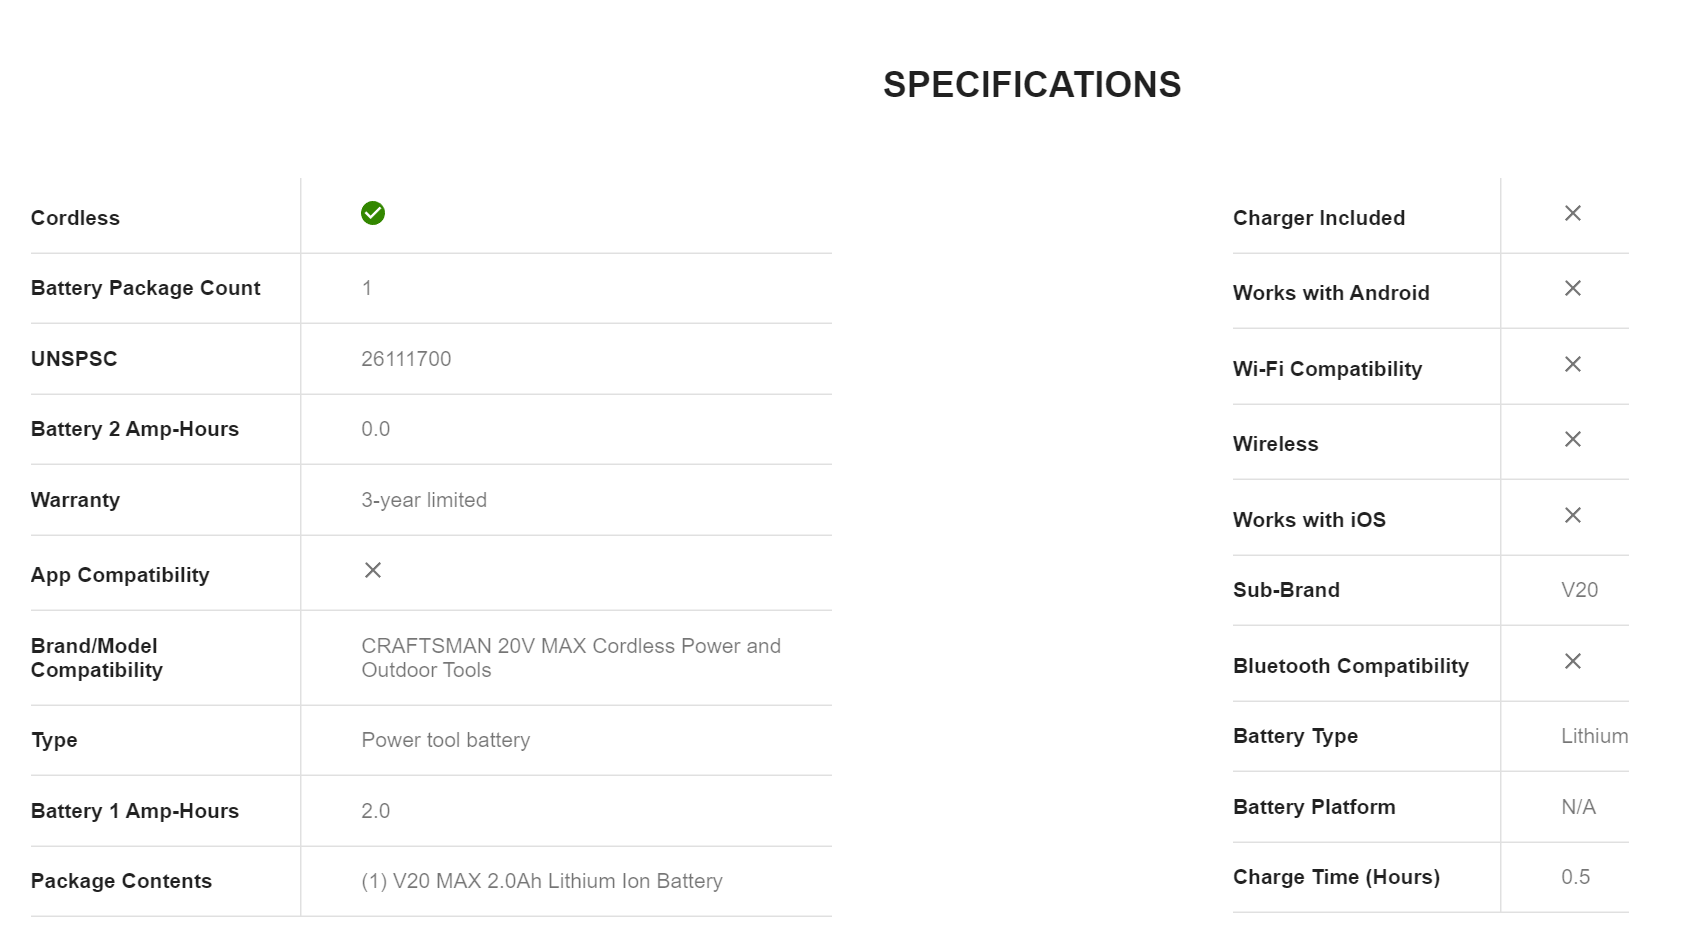Click the Battery 1 Amp-Hours value 2.0
This screenshot has width=1686, height=946.
click(x=376, y=811)
